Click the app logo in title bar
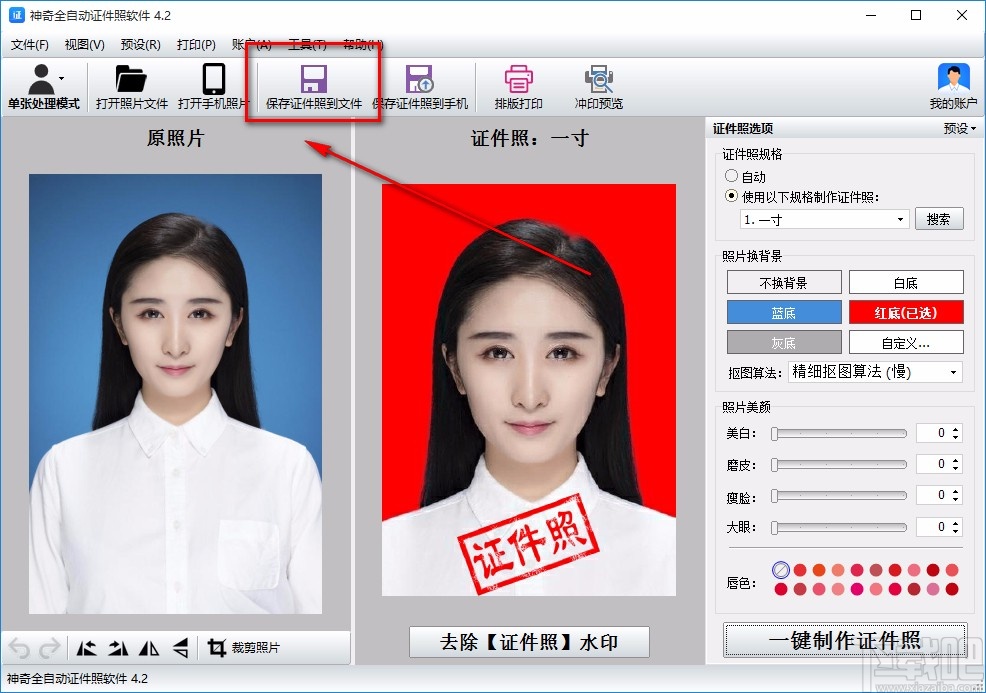Image resolution: width=986 pixels, height=693 pixels. click(16, 15)
